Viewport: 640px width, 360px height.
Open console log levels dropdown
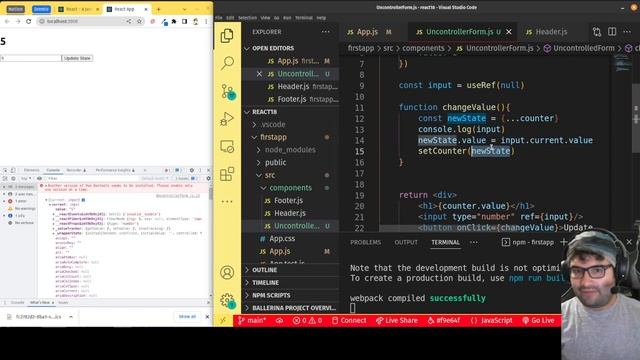[154, 178]
